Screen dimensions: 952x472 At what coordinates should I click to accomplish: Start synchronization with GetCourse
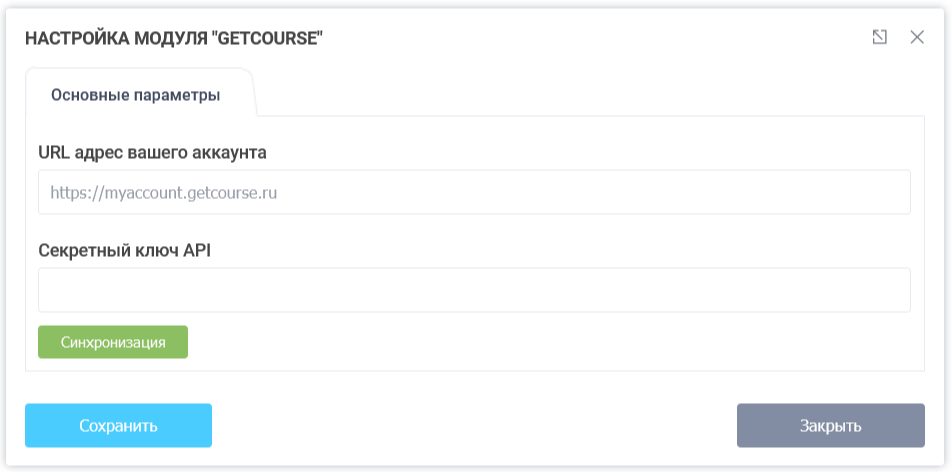click(113, 341)
